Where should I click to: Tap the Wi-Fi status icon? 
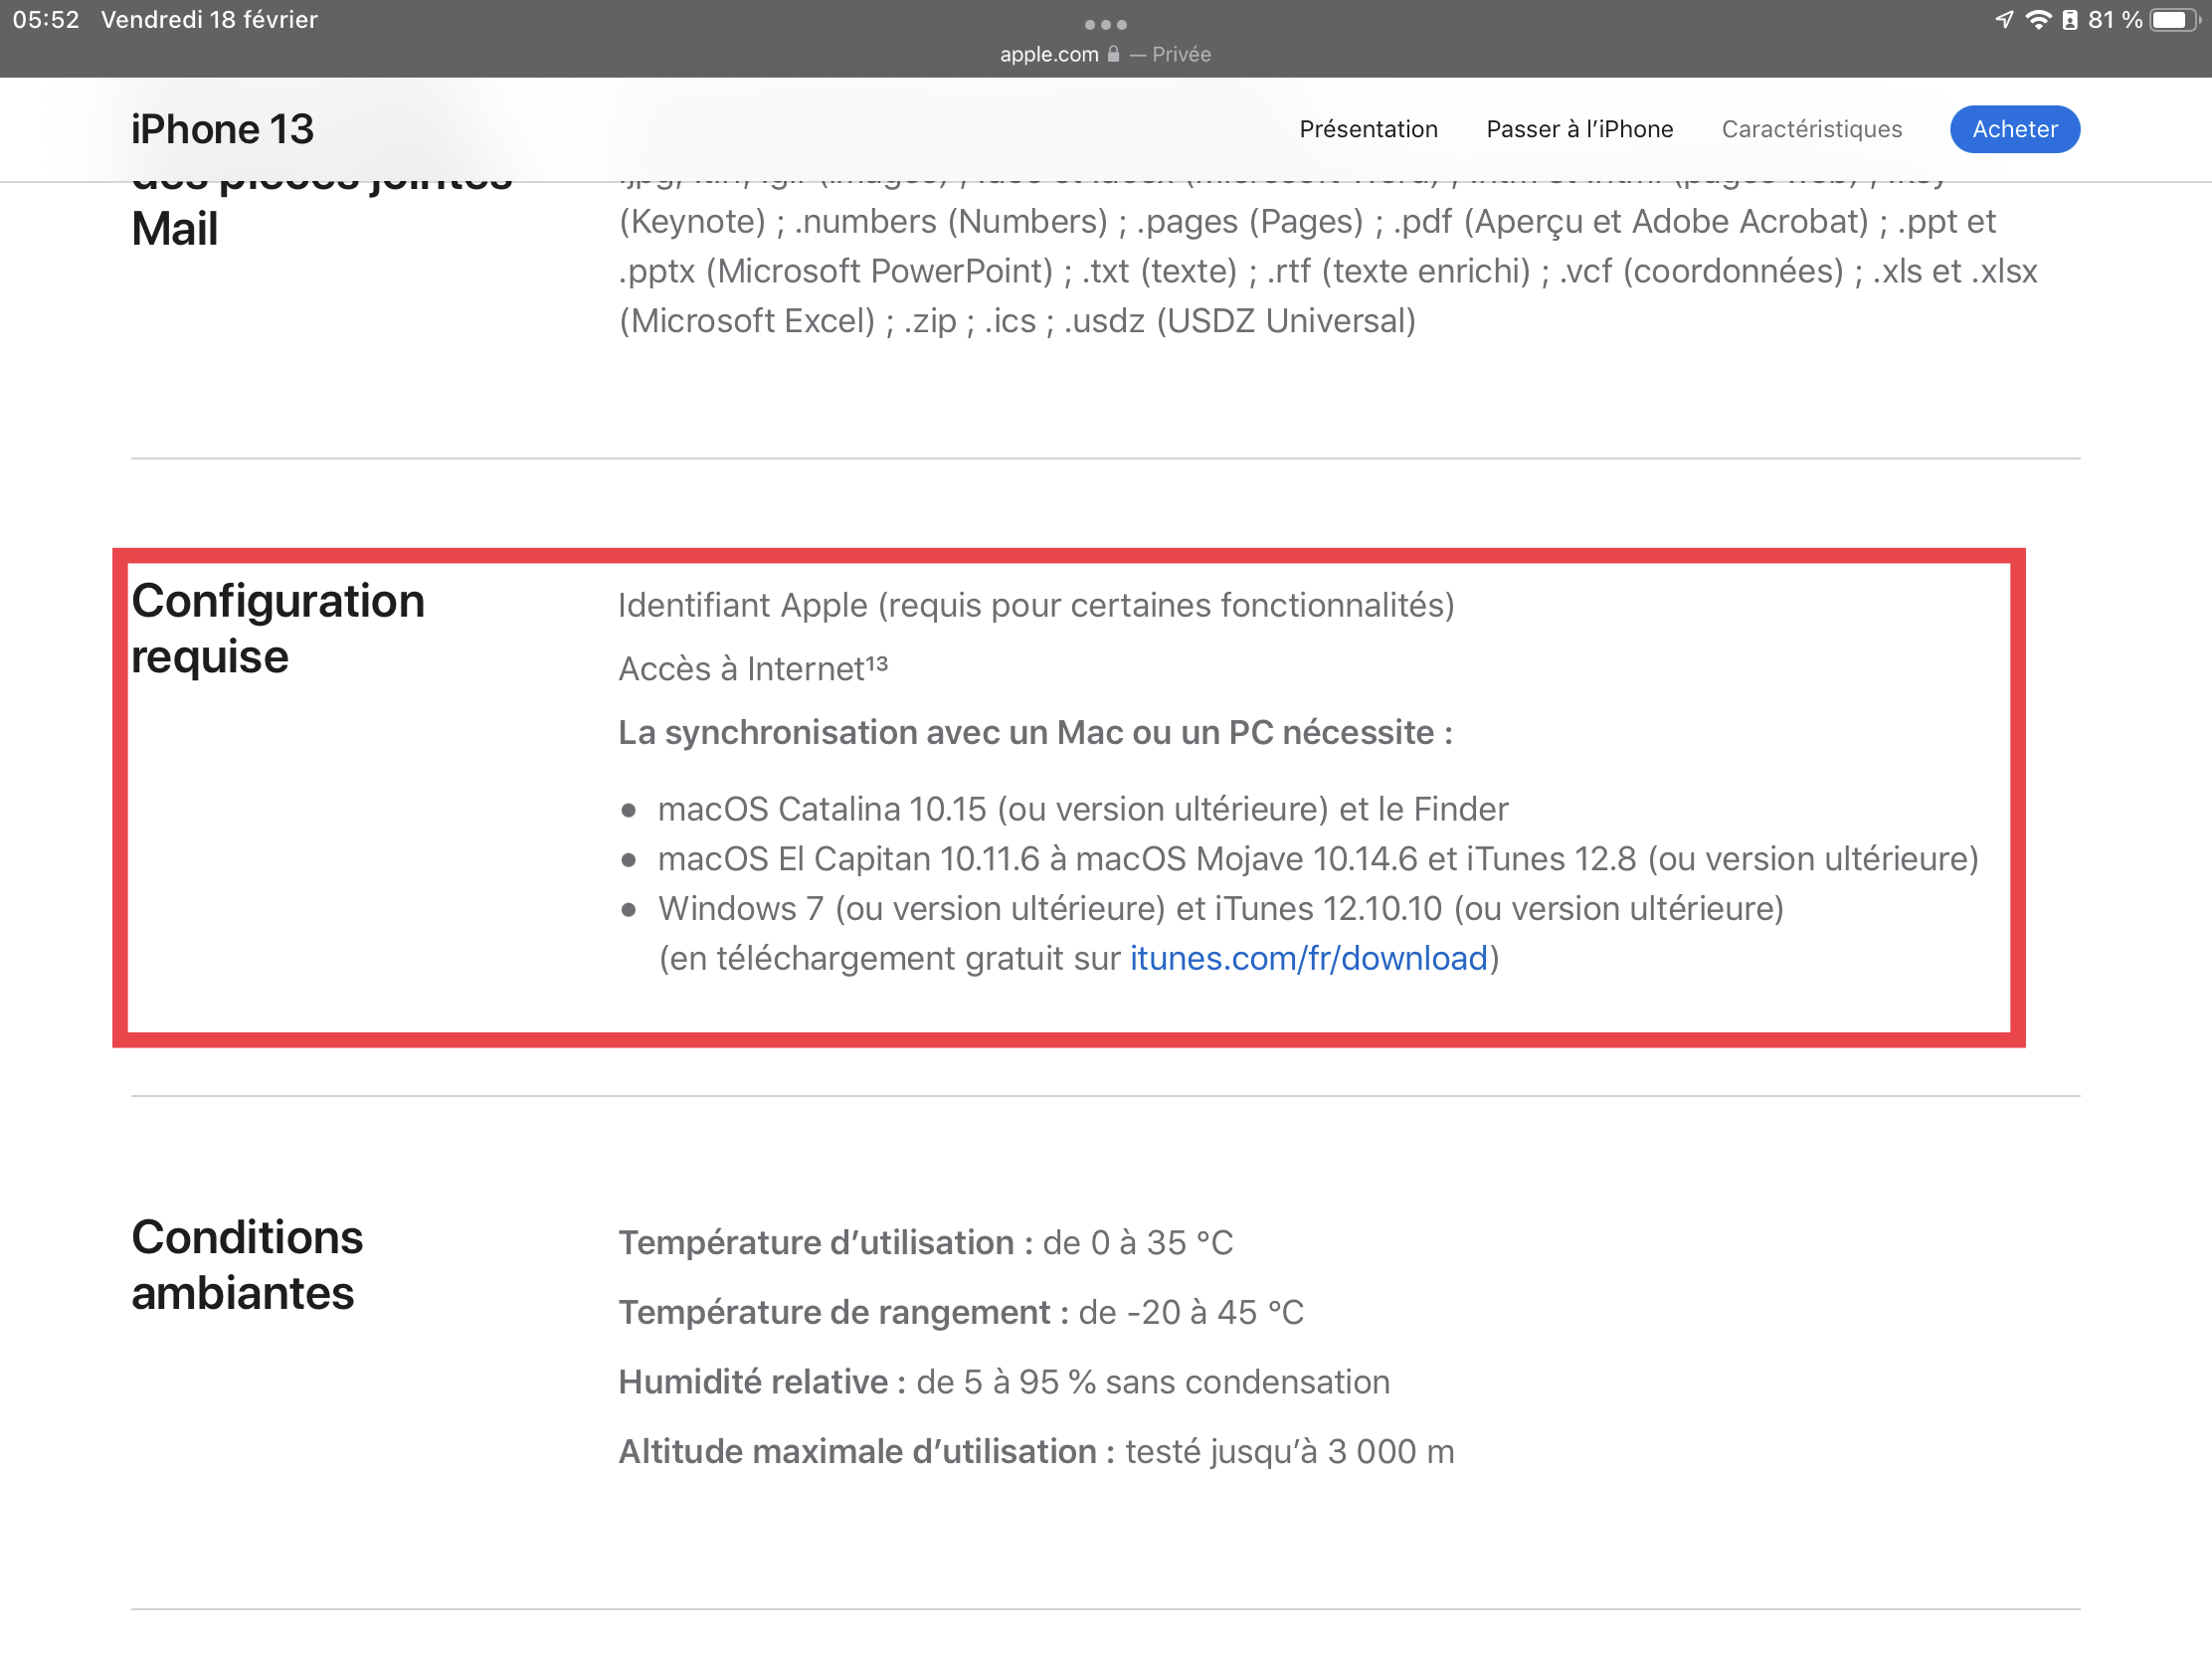(2037, 20)
